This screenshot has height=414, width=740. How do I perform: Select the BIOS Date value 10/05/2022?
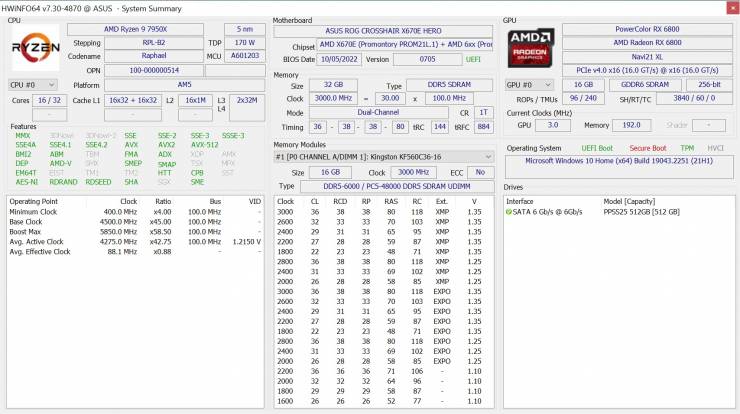click(x=339, y=59)
